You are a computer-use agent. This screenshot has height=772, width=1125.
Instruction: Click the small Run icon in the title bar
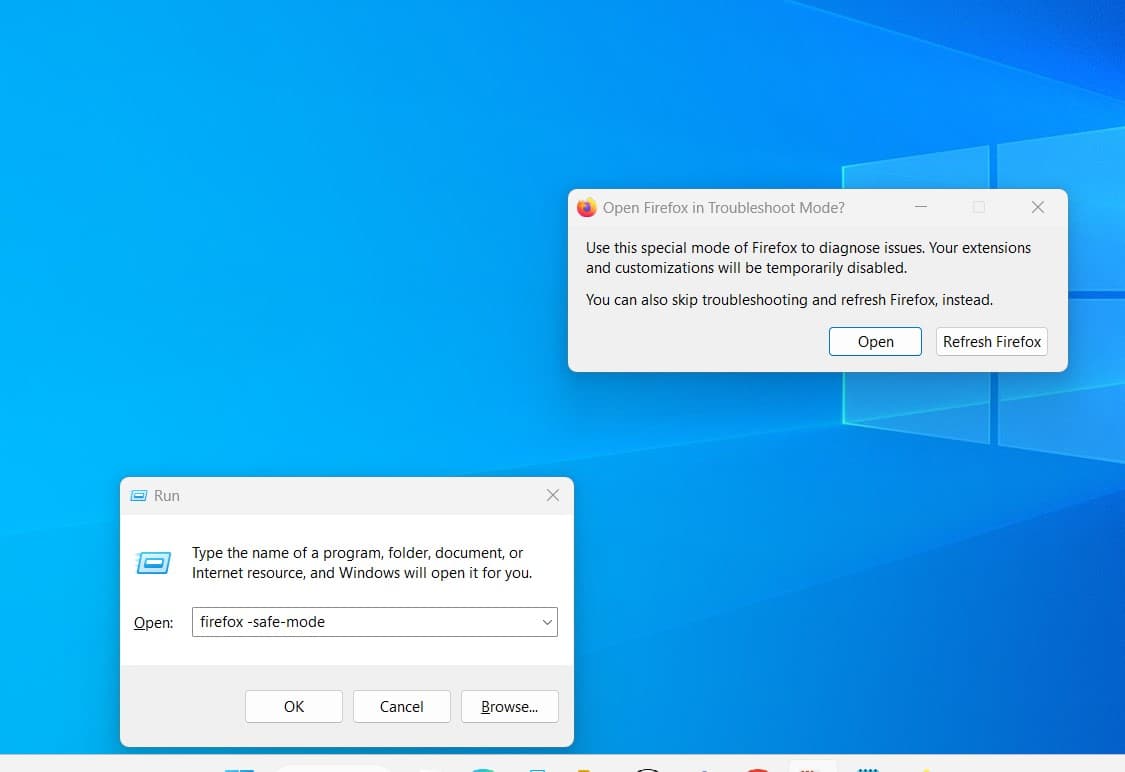click(x=138, y=496)
